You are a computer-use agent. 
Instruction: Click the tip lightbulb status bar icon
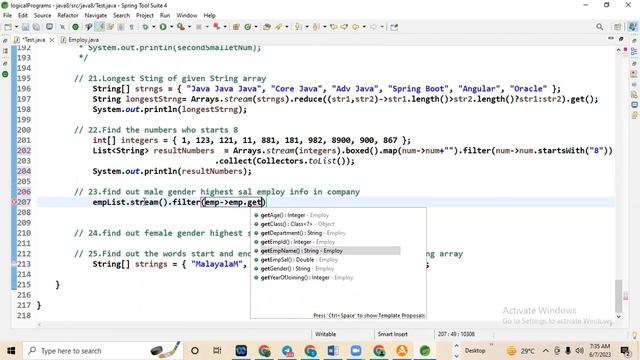[634, 335]
